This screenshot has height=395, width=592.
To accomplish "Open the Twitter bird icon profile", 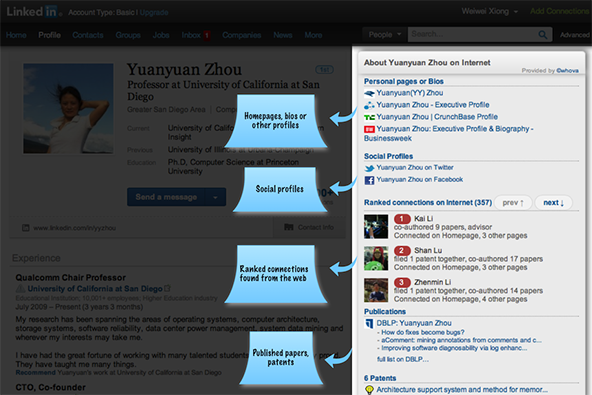I will [369, 168].
